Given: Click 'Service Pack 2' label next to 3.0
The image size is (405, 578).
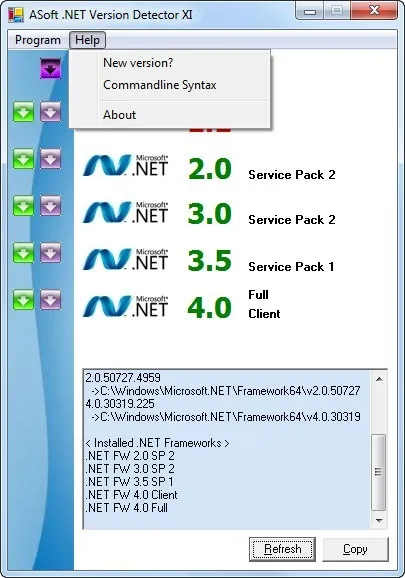Looking at the screenshot, I should coord(292,220).
